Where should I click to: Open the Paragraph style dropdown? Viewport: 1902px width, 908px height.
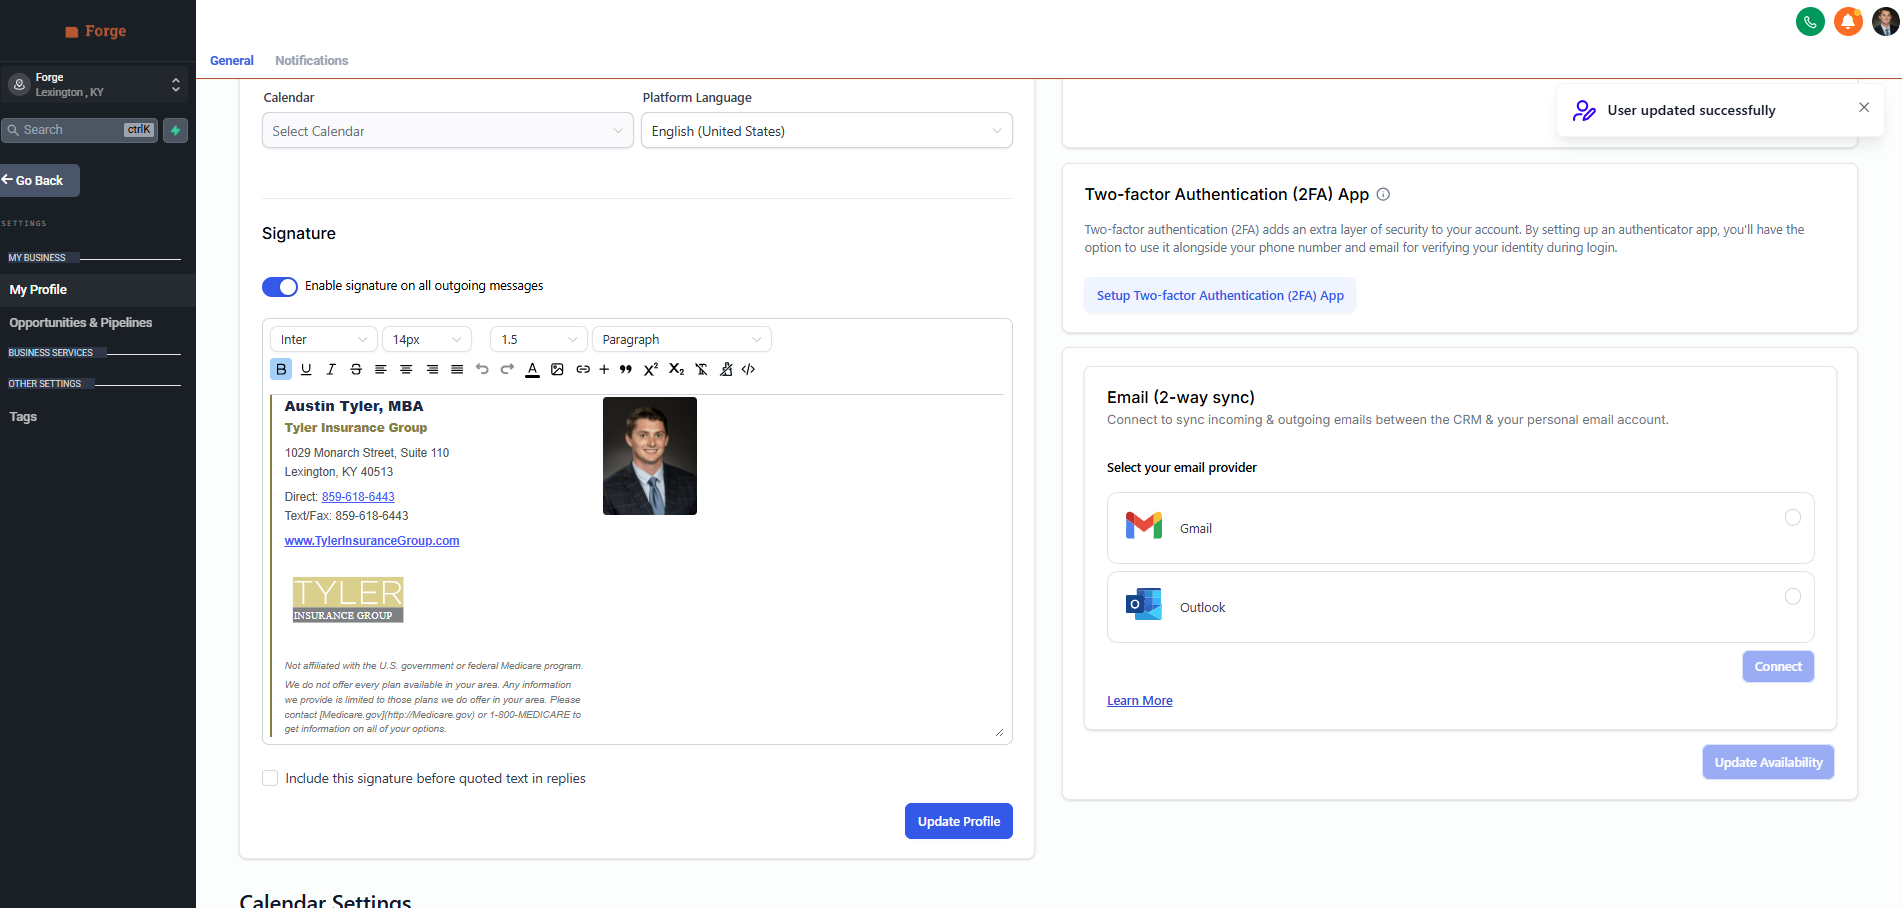(x=682, y=340)
